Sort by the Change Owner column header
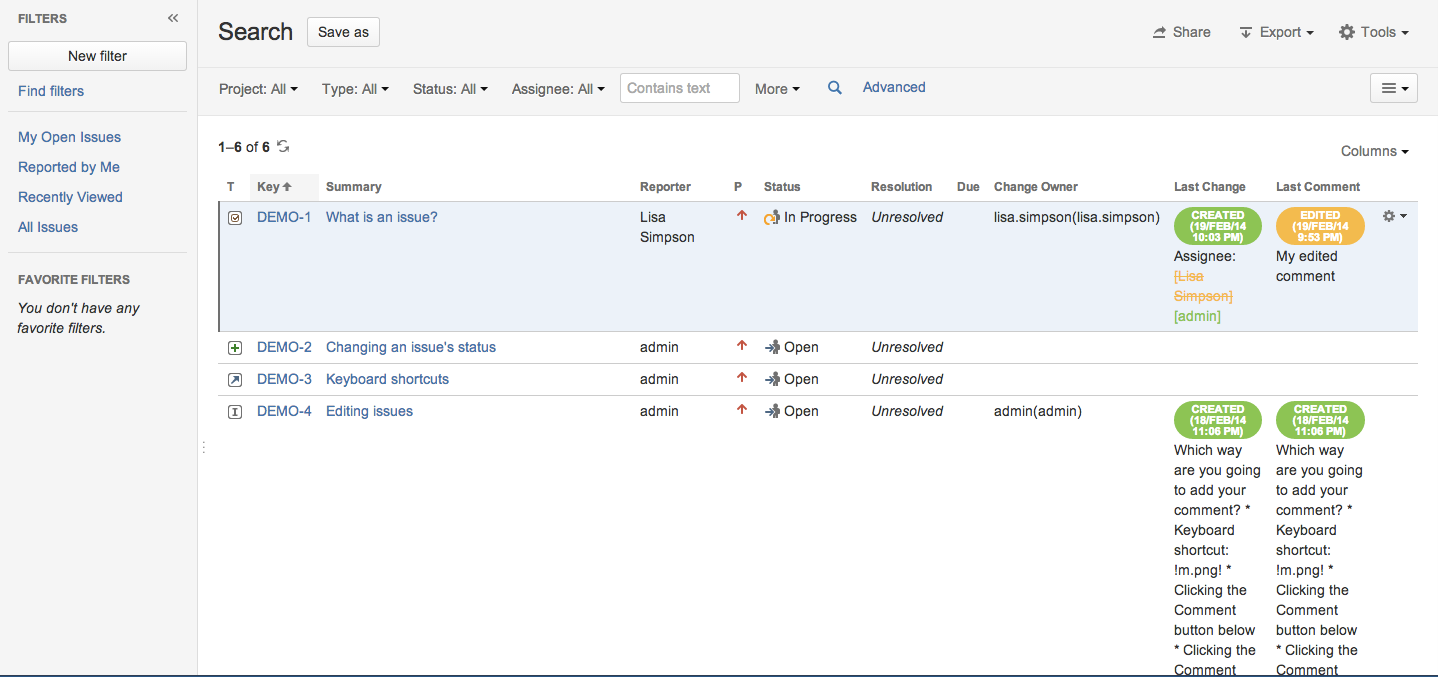Image resolution: width=1439 pixels, height=677 pixels. pos(1036,187)
